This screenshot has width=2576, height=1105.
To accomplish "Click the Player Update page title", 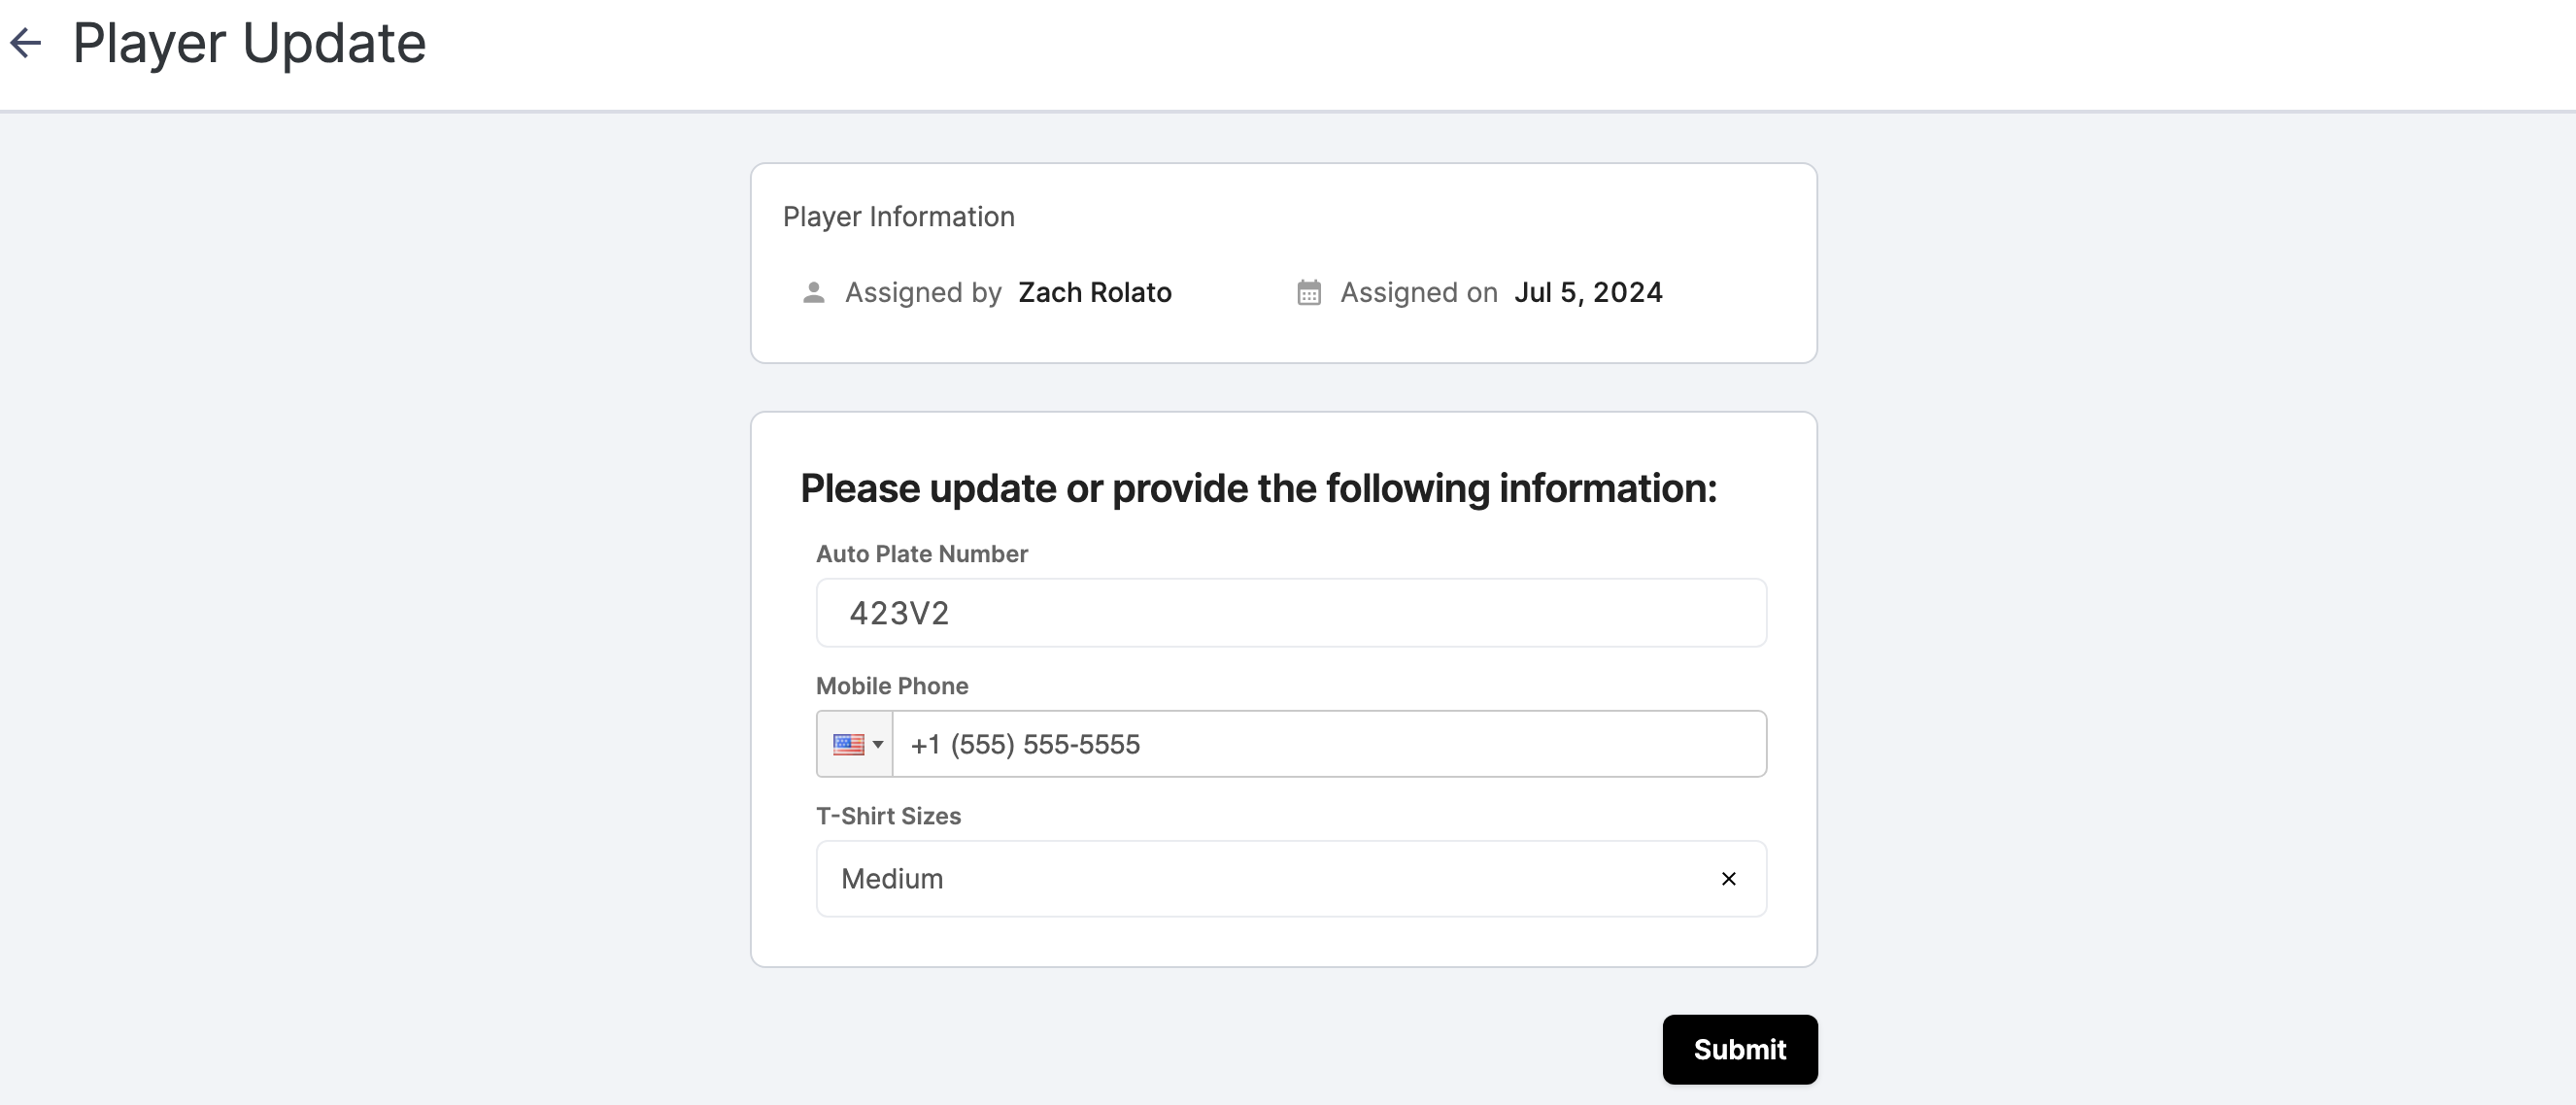I will tap(248, 42).
